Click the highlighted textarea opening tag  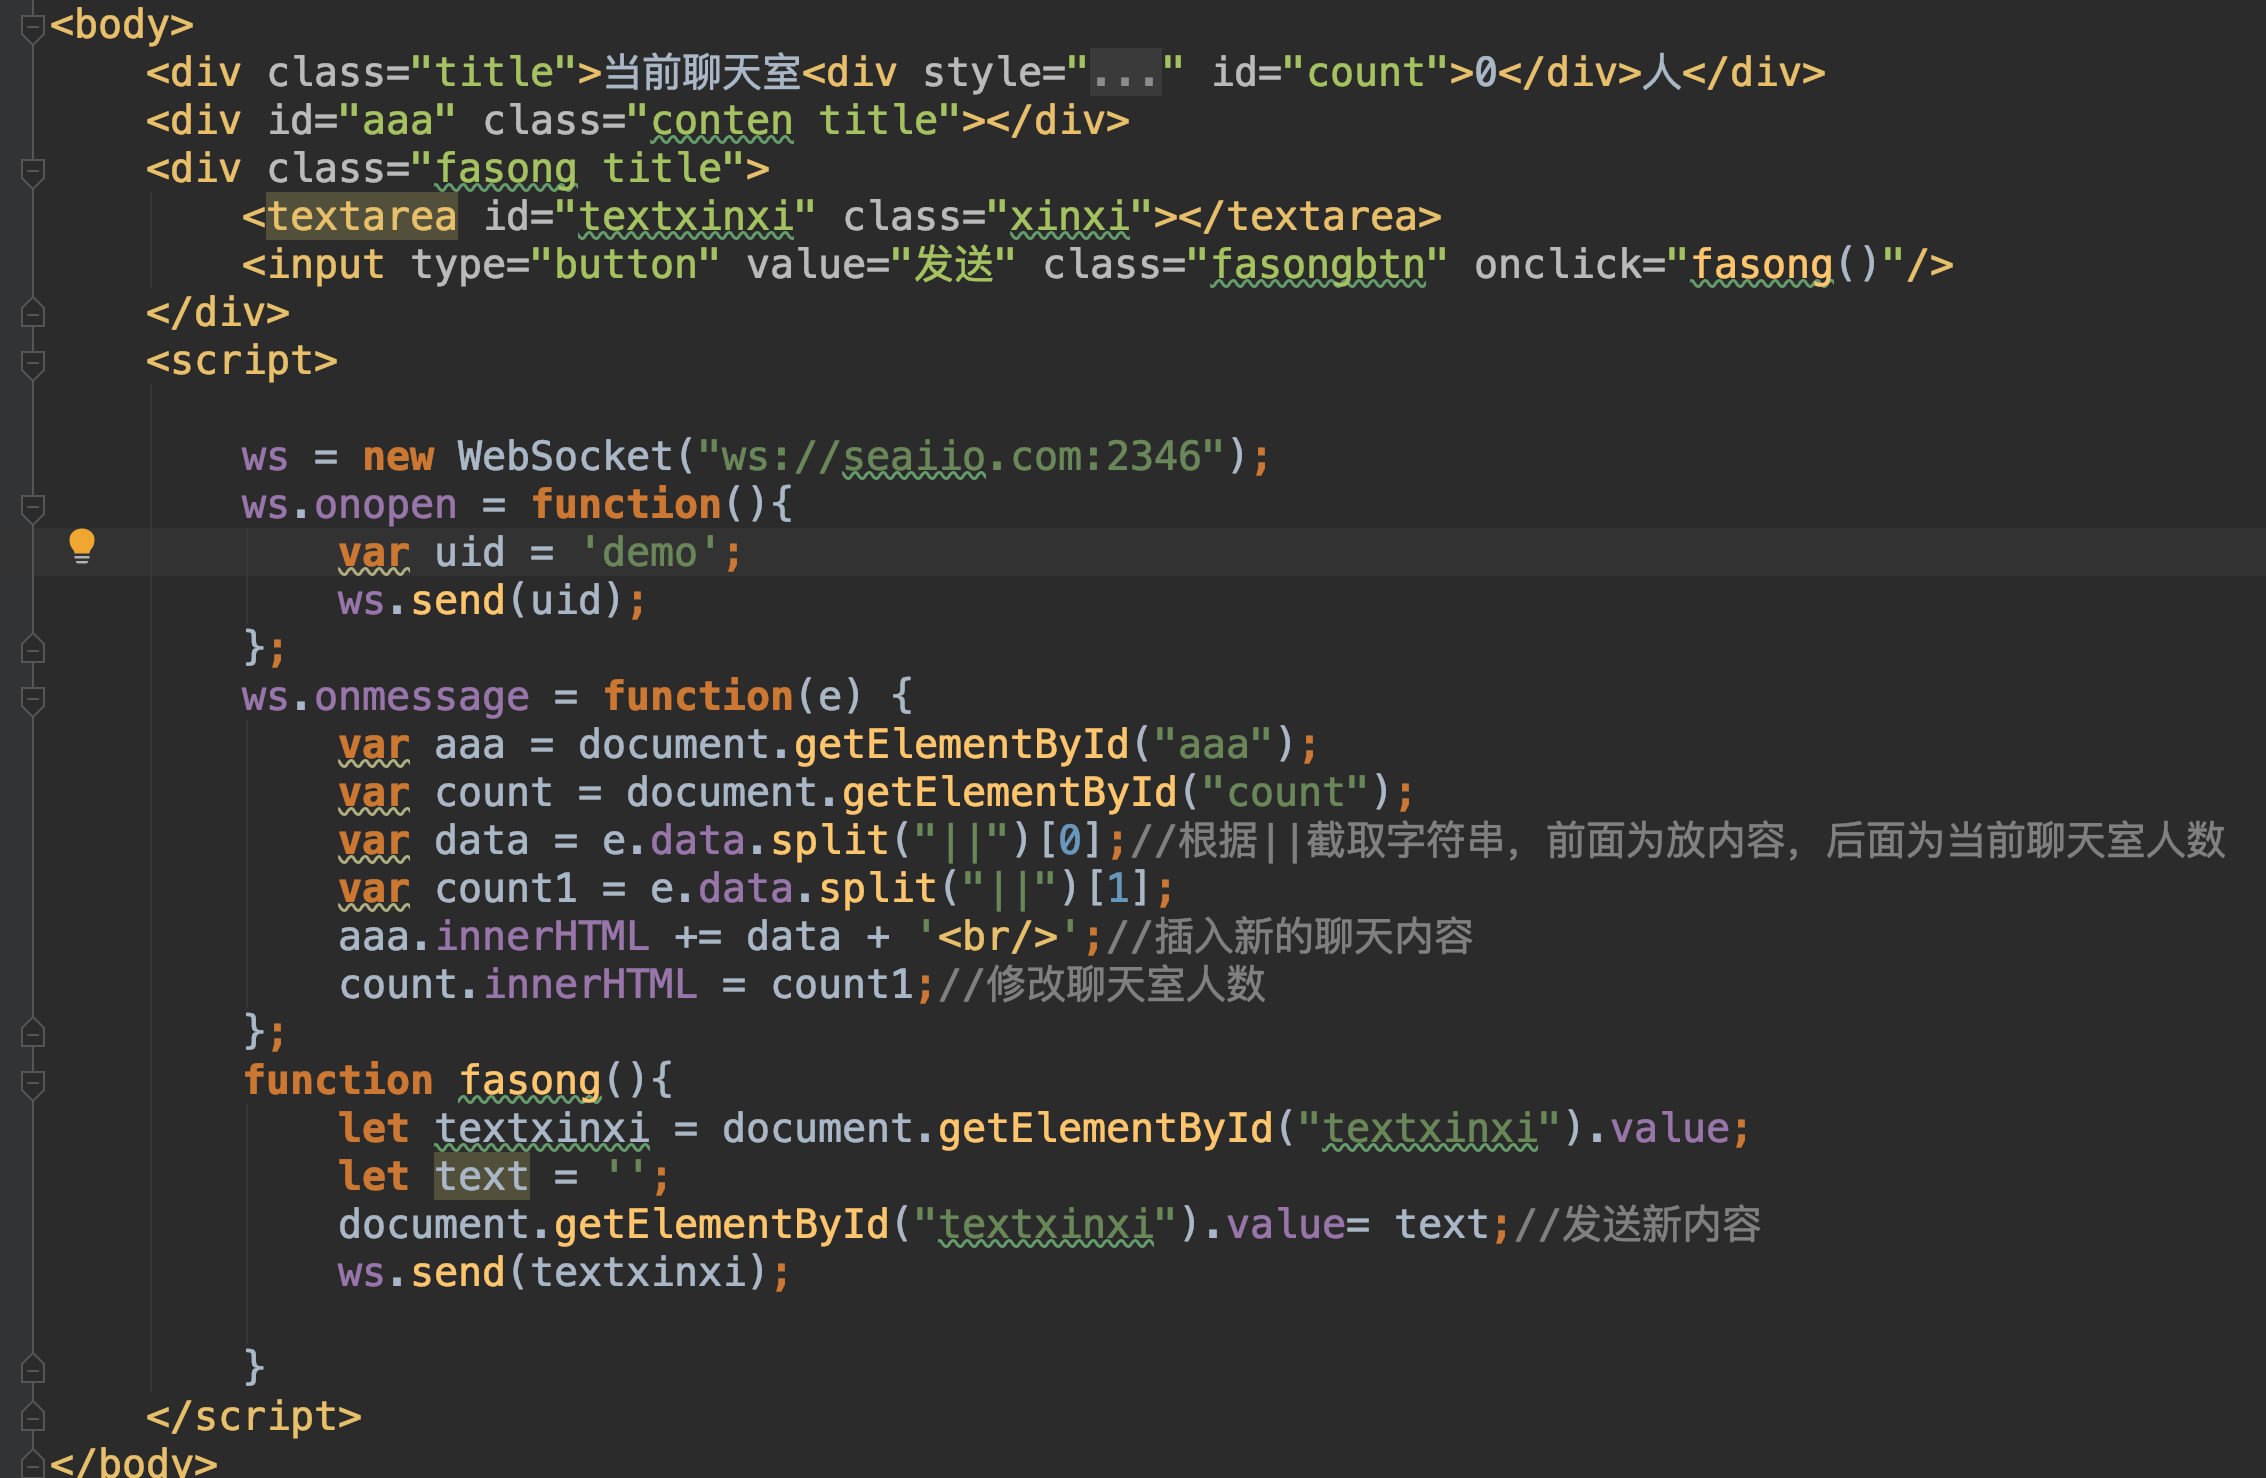(x=361, y=217)
